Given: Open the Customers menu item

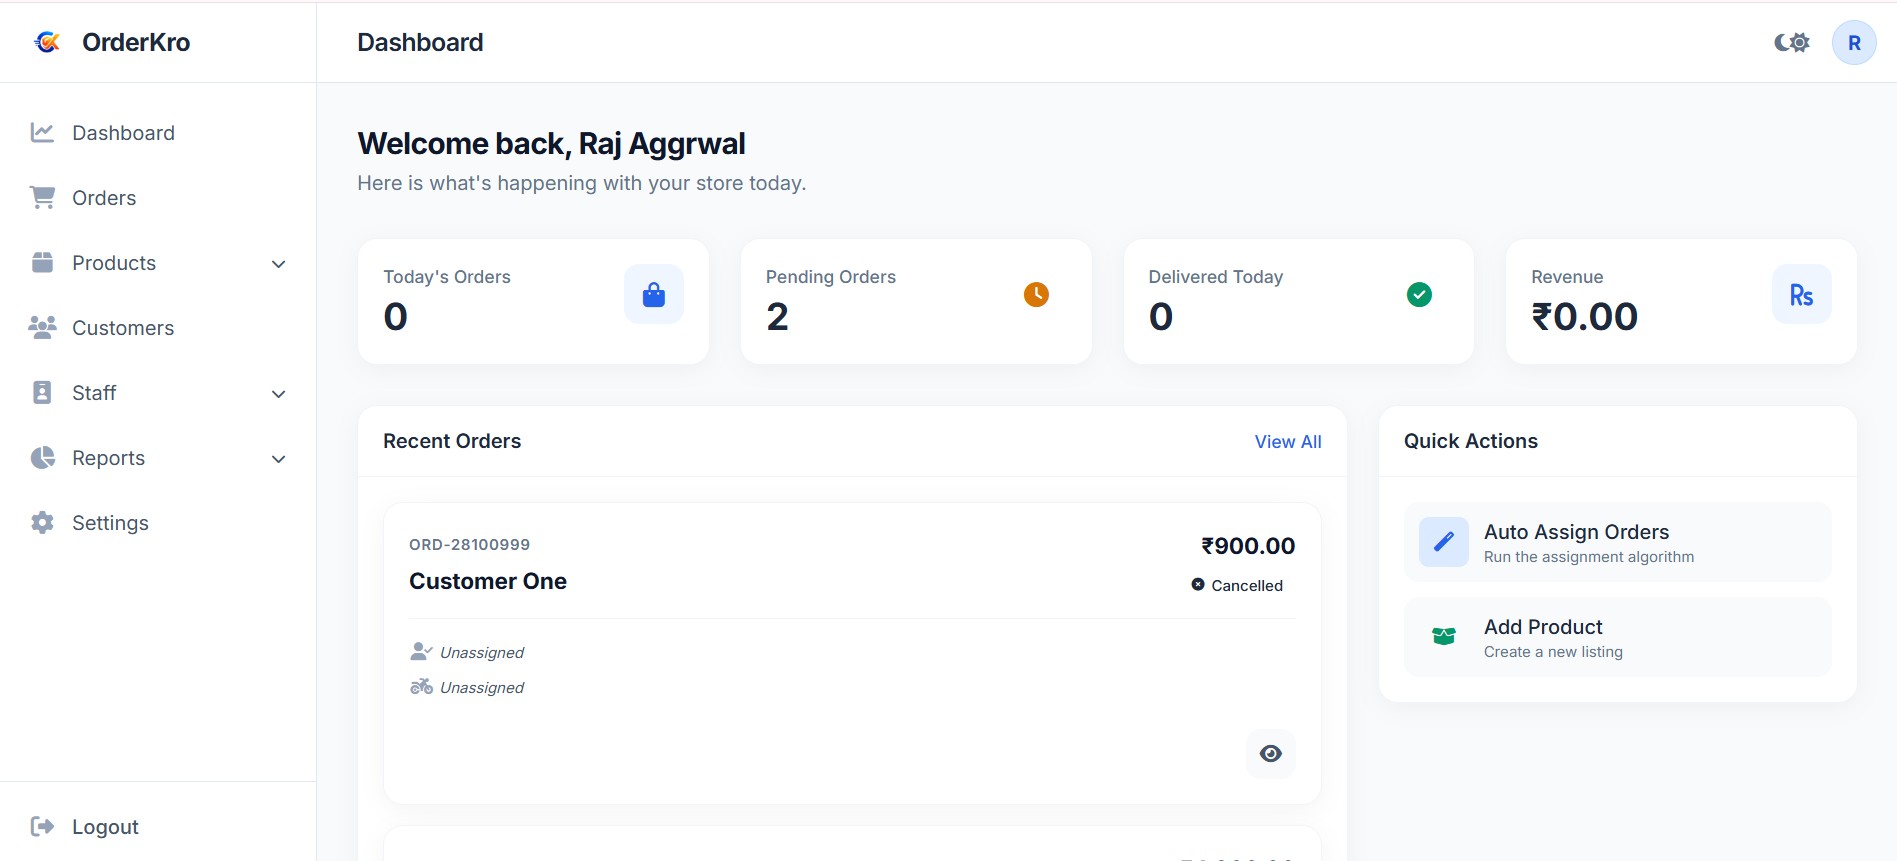Looking at the screenshot, I should tap(158, 328).
